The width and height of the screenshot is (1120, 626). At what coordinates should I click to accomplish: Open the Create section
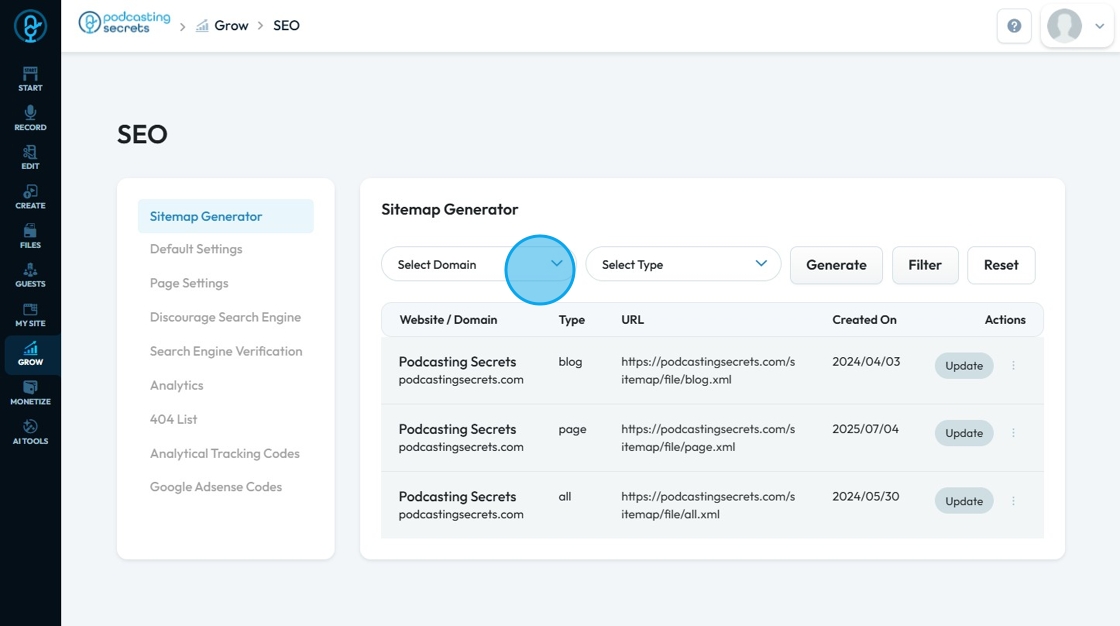tap(30, 196)
